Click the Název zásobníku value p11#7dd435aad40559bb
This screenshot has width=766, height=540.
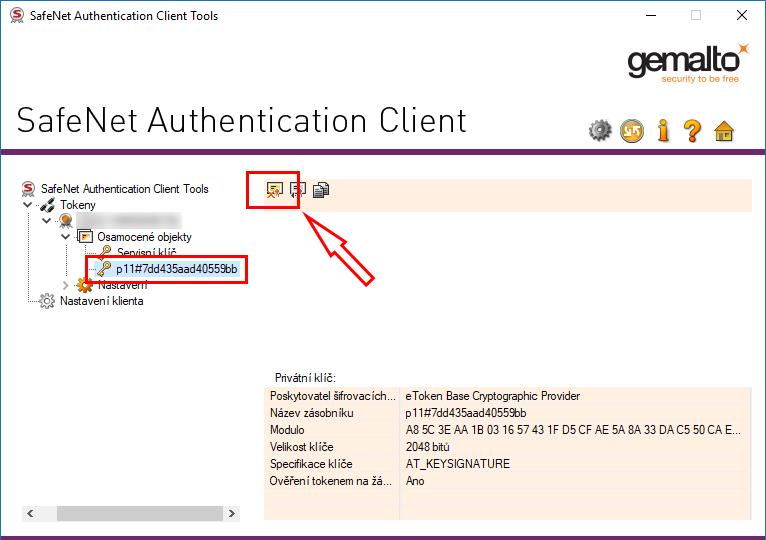(466, 413)
